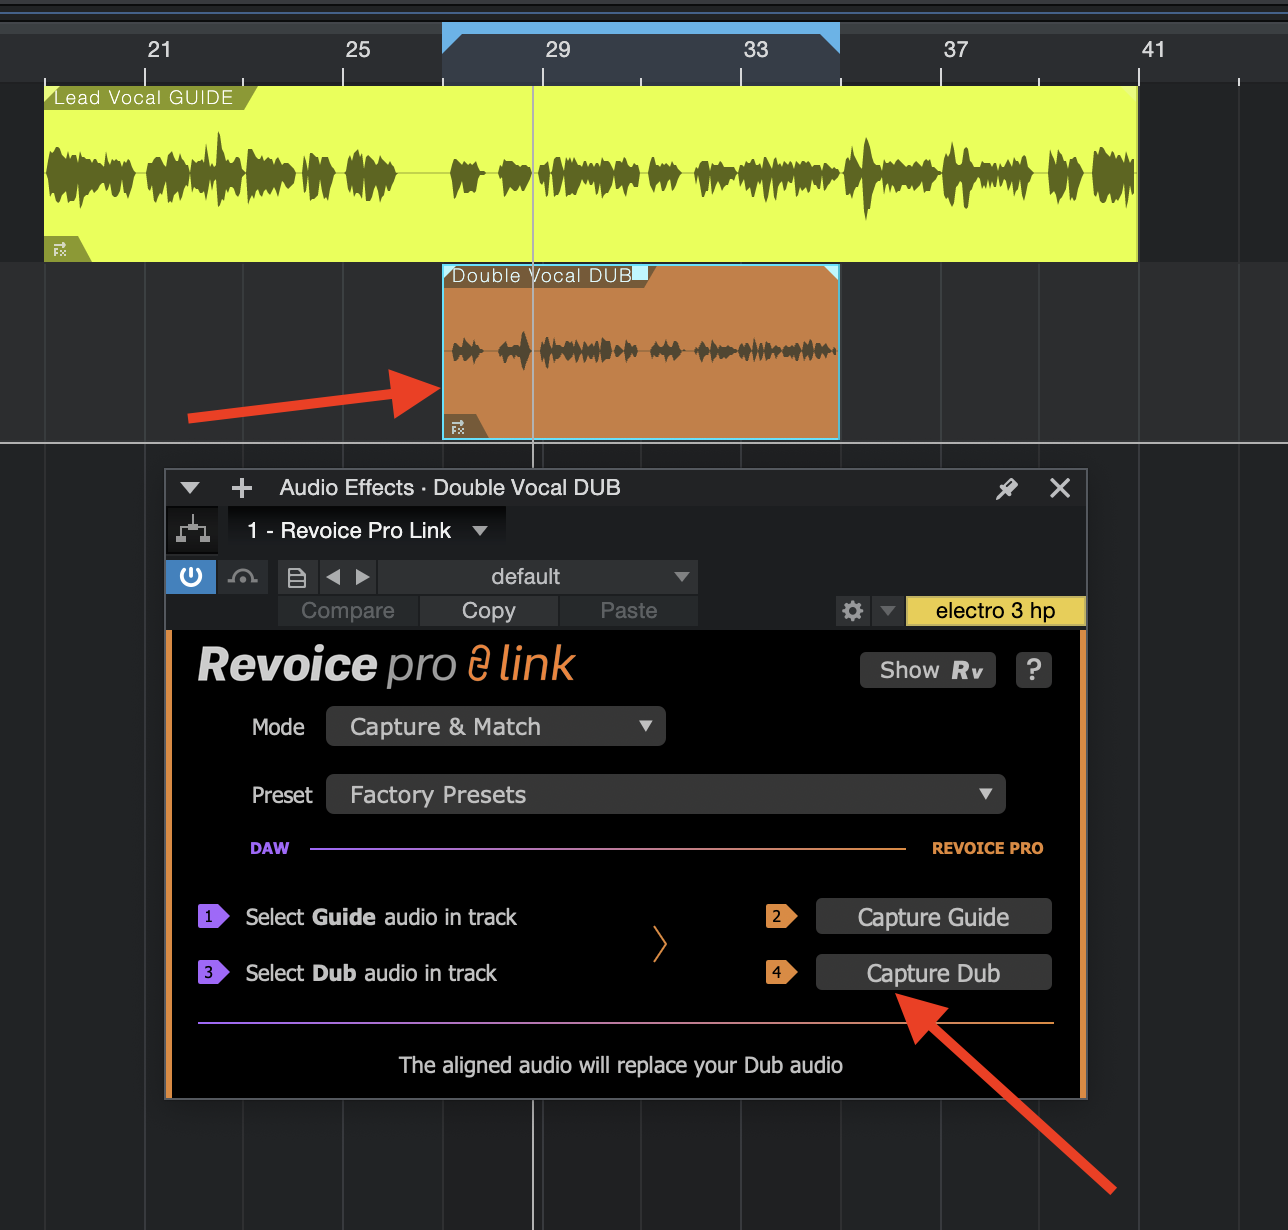Toggle the automation mode button

[x=242, y=577]
